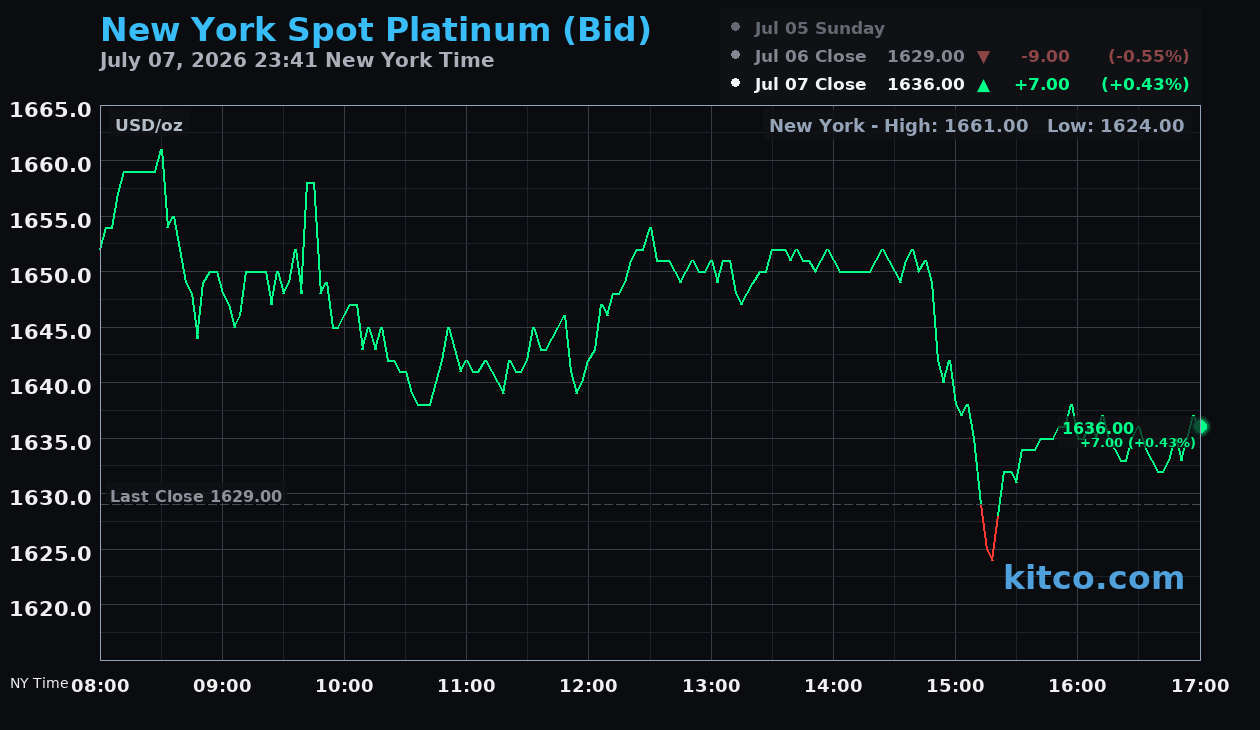Click the (+0.43%) percentage in the legend
1260x730 pixels.
1146,84
